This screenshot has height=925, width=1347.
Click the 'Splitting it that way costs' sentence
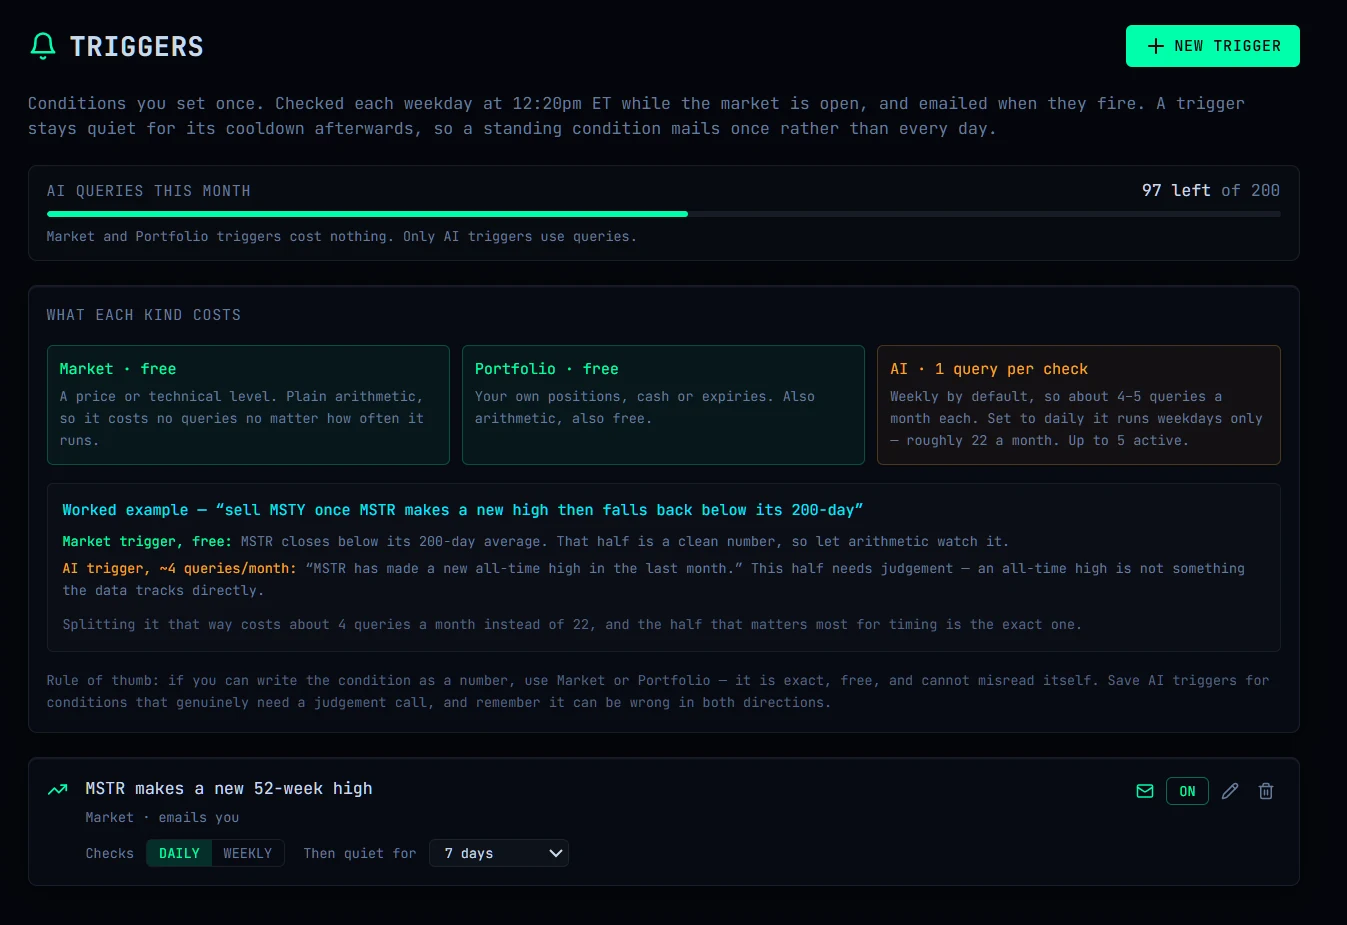pyautogui.click(x=572, y=624)
